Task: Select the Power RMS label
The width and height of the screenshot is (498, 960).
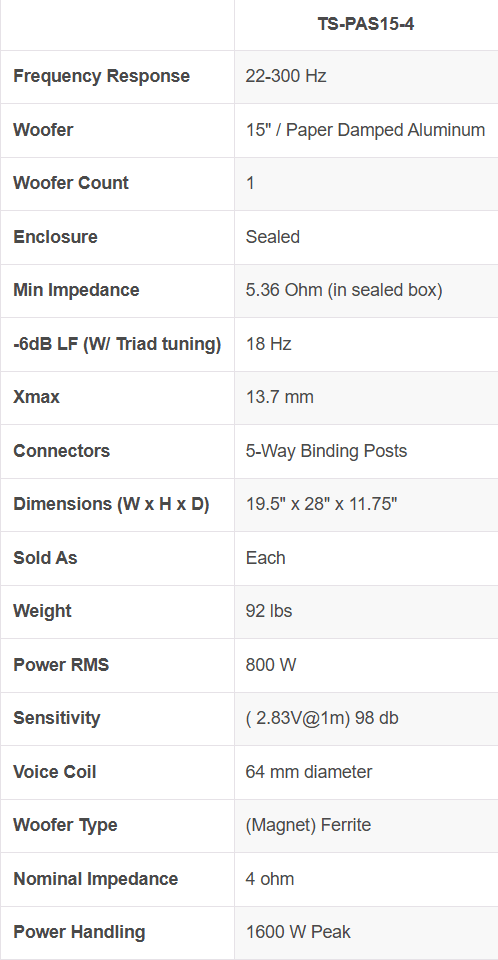Action: [61, 665]
